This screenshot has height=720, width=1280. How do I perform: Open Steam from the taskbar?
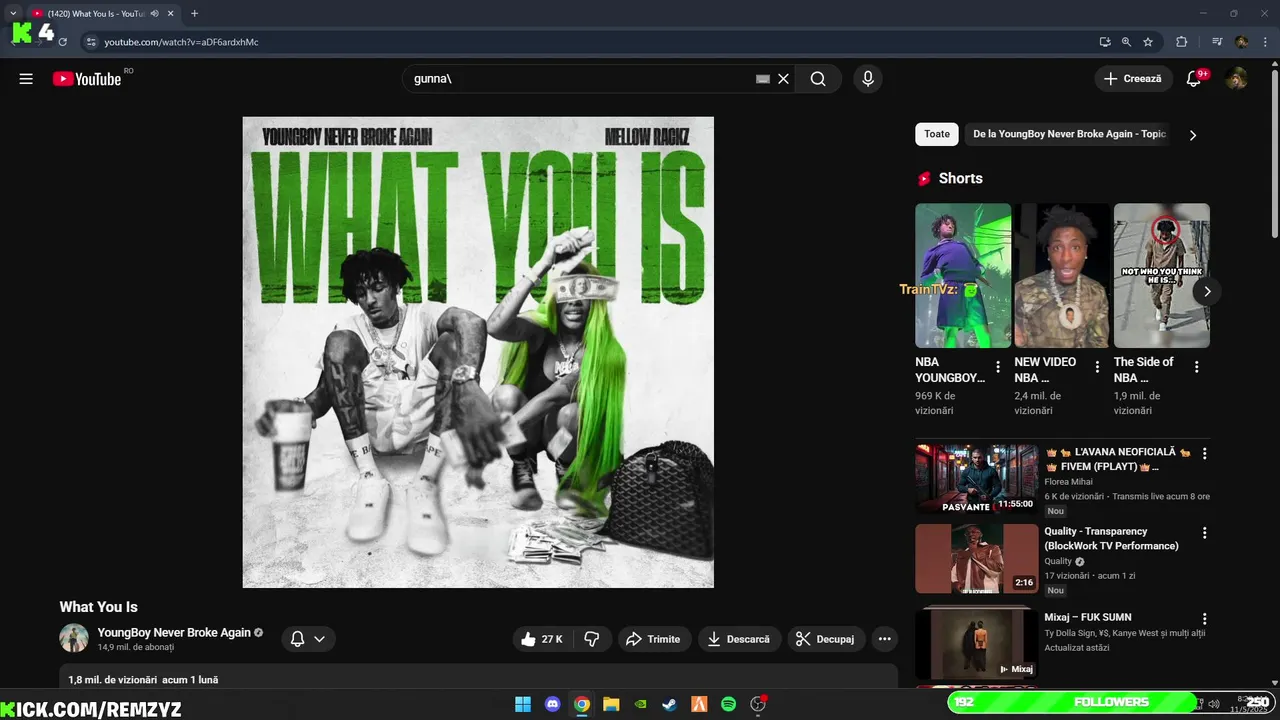coord(669,704)
